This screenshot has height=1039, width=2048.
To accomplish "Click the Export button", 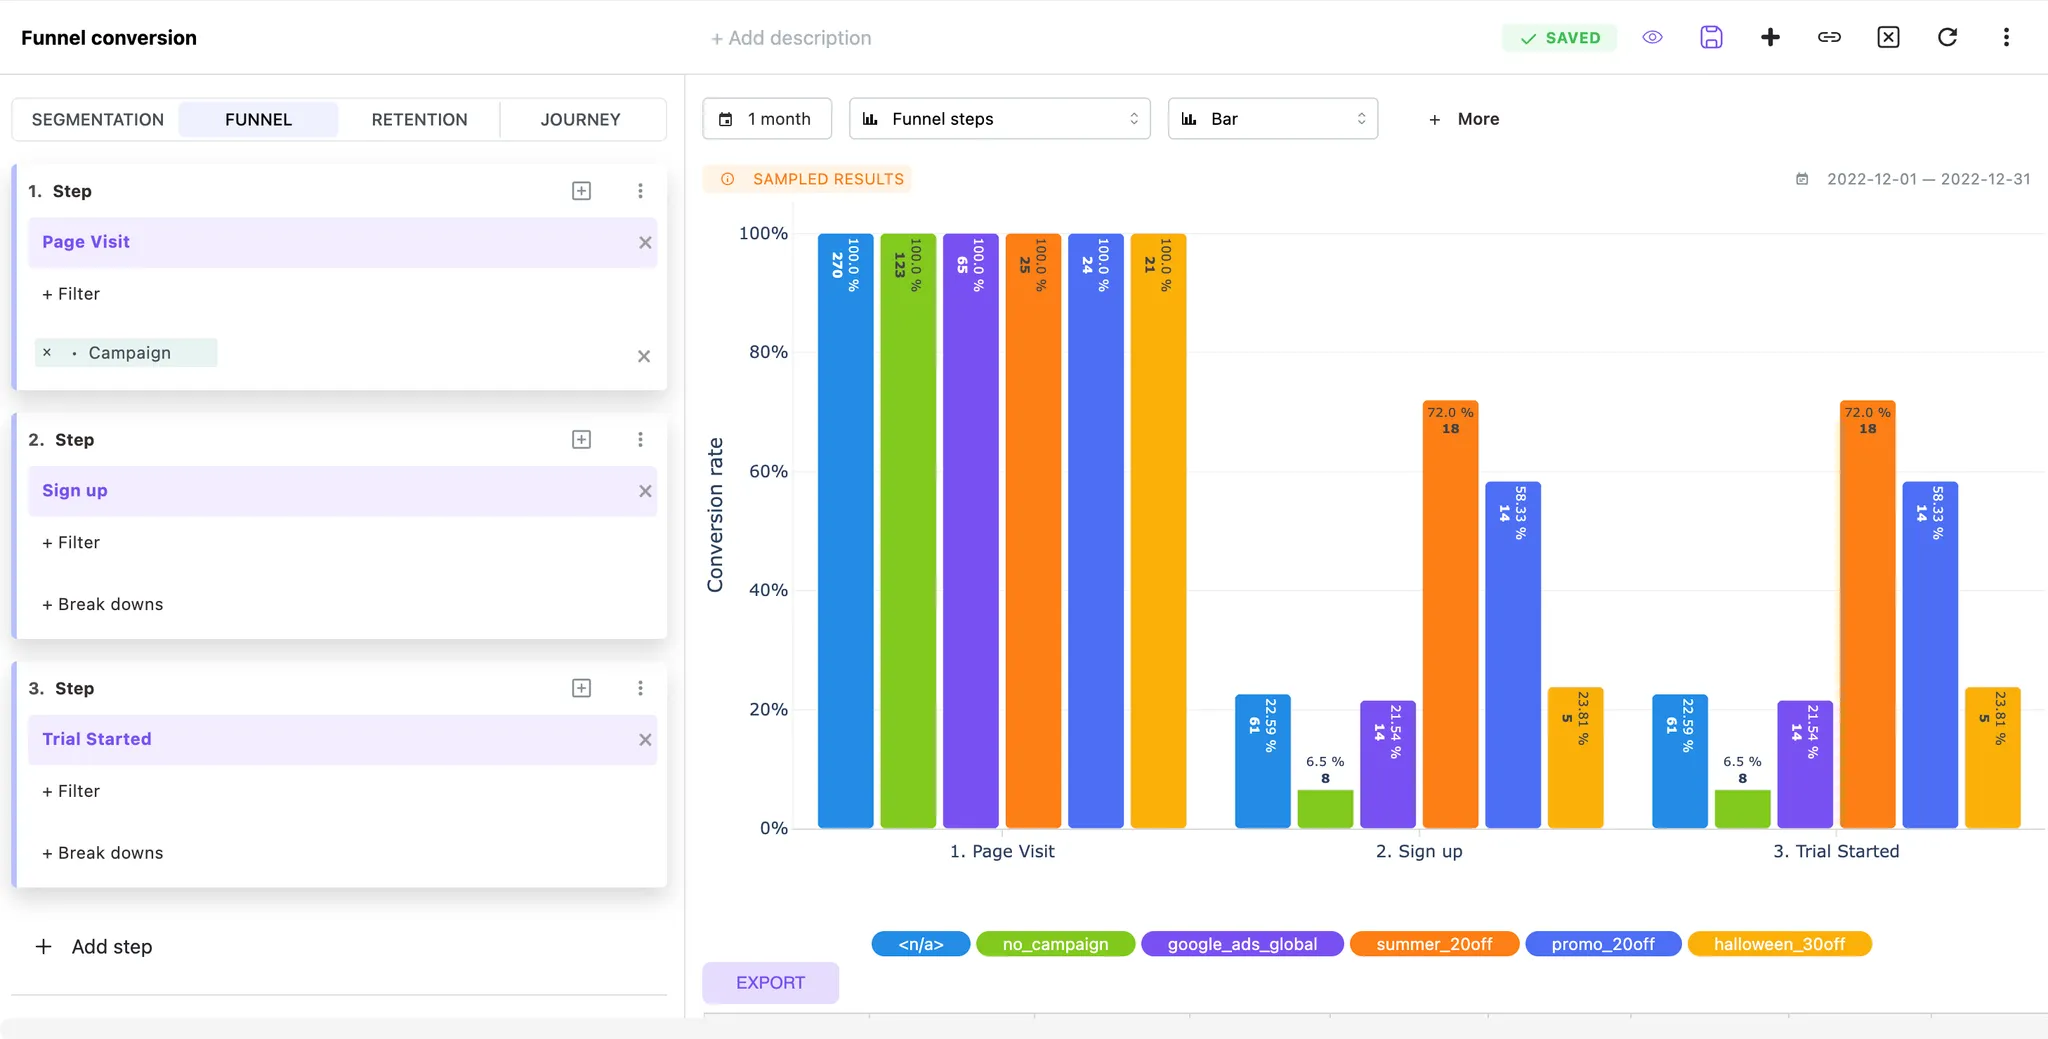I will (x=770, y=983).
